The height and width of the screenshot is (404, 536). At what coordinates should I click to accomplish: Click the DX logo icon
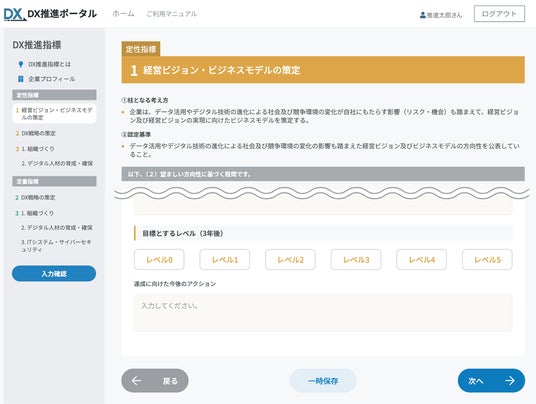(15, 14)
